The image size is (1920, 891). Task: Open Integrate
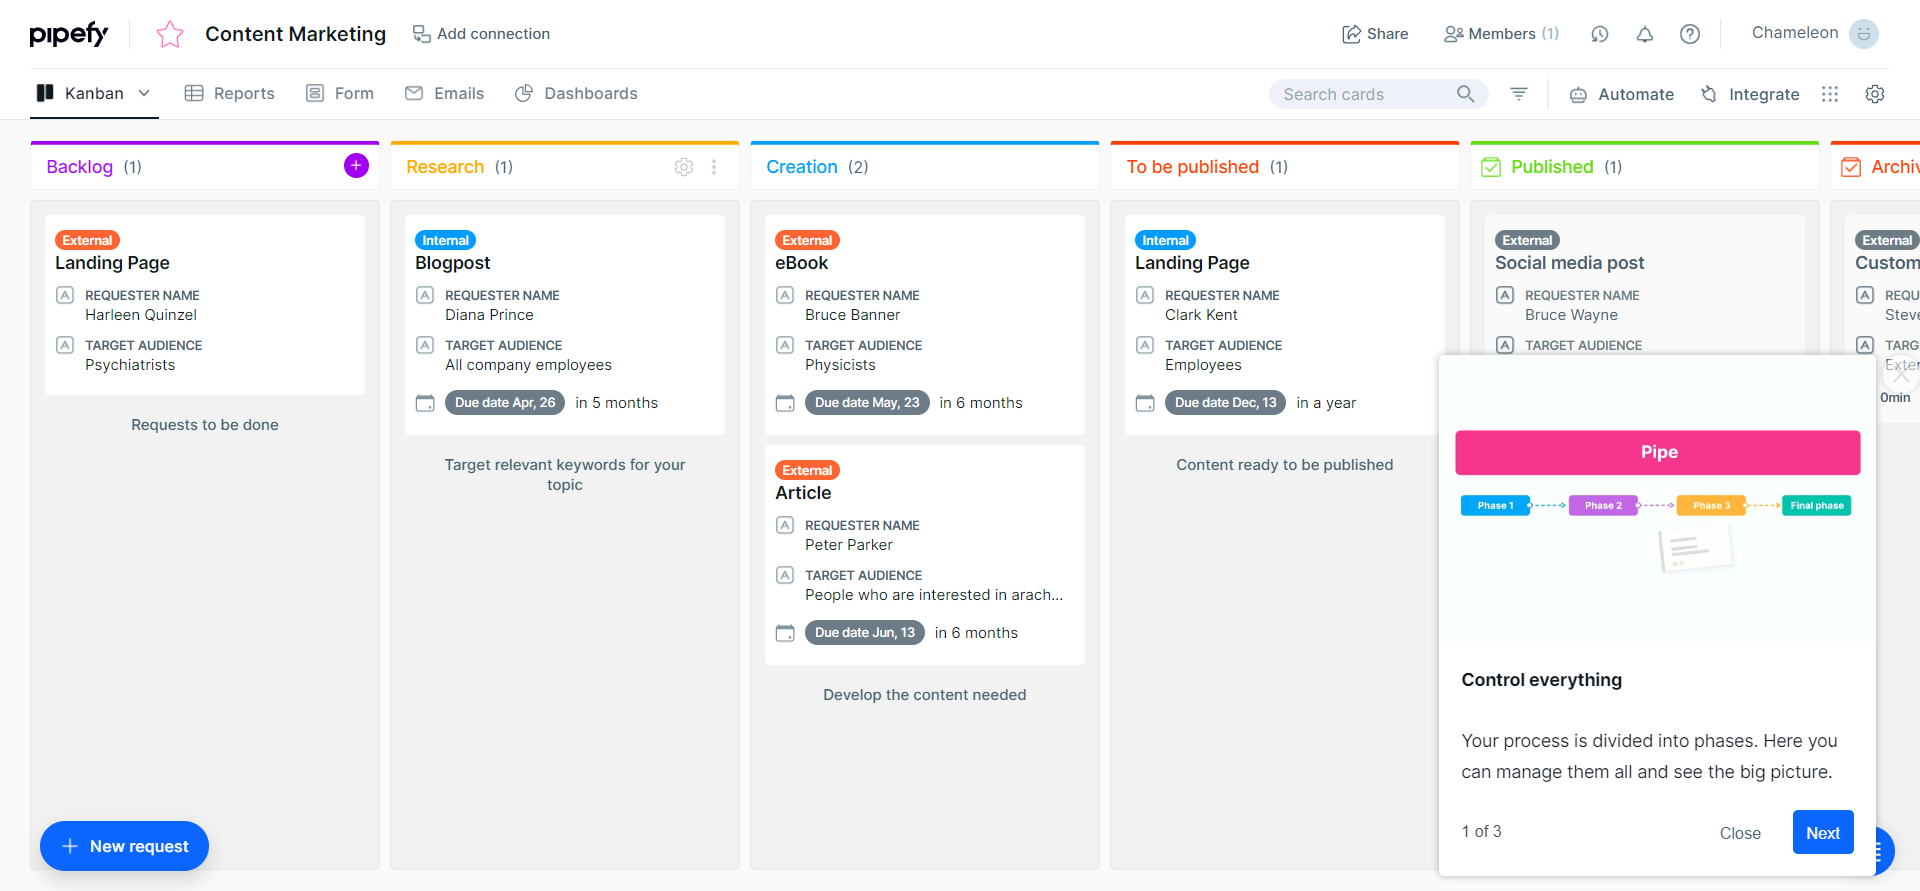click(1750, 94)
